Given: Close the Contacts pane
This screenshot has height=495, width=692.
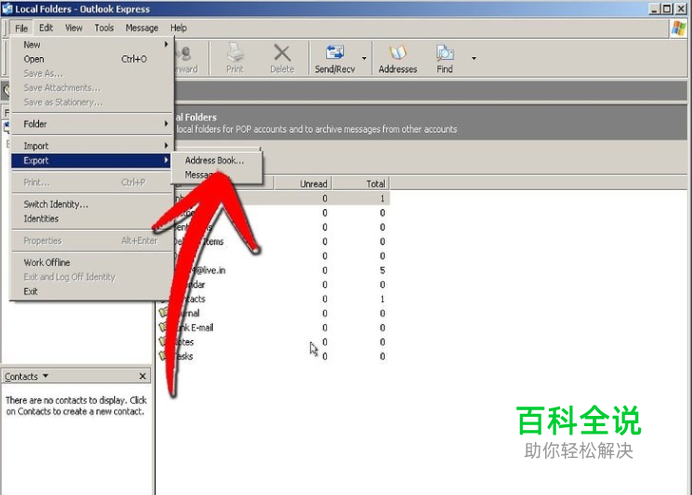Looking at the screenshot, I should pos(143,376).
